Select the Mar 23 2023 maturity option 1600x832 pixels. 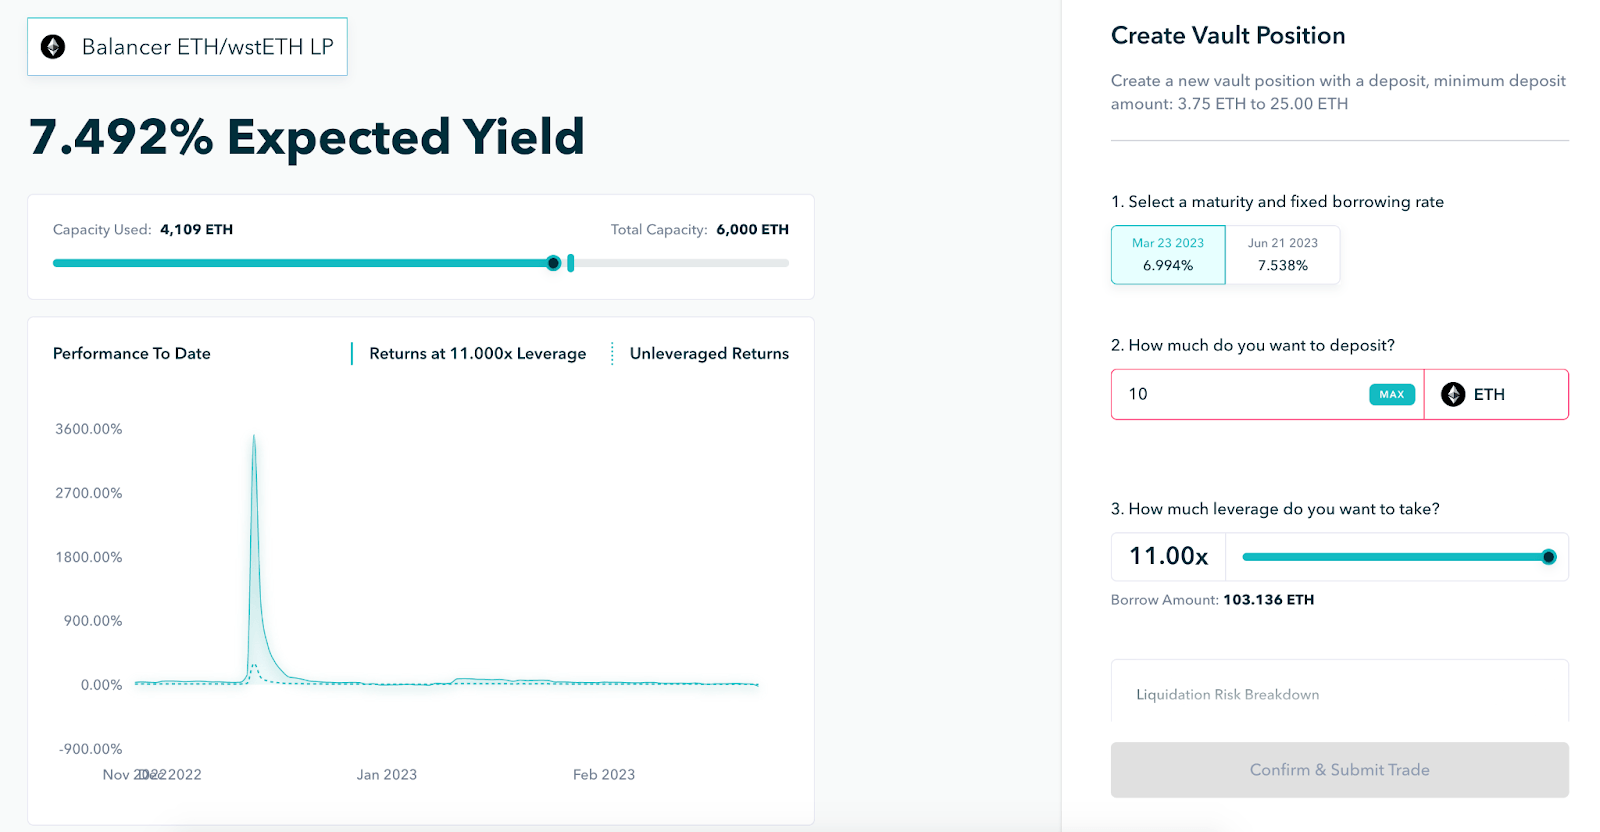coord(1168,255)
